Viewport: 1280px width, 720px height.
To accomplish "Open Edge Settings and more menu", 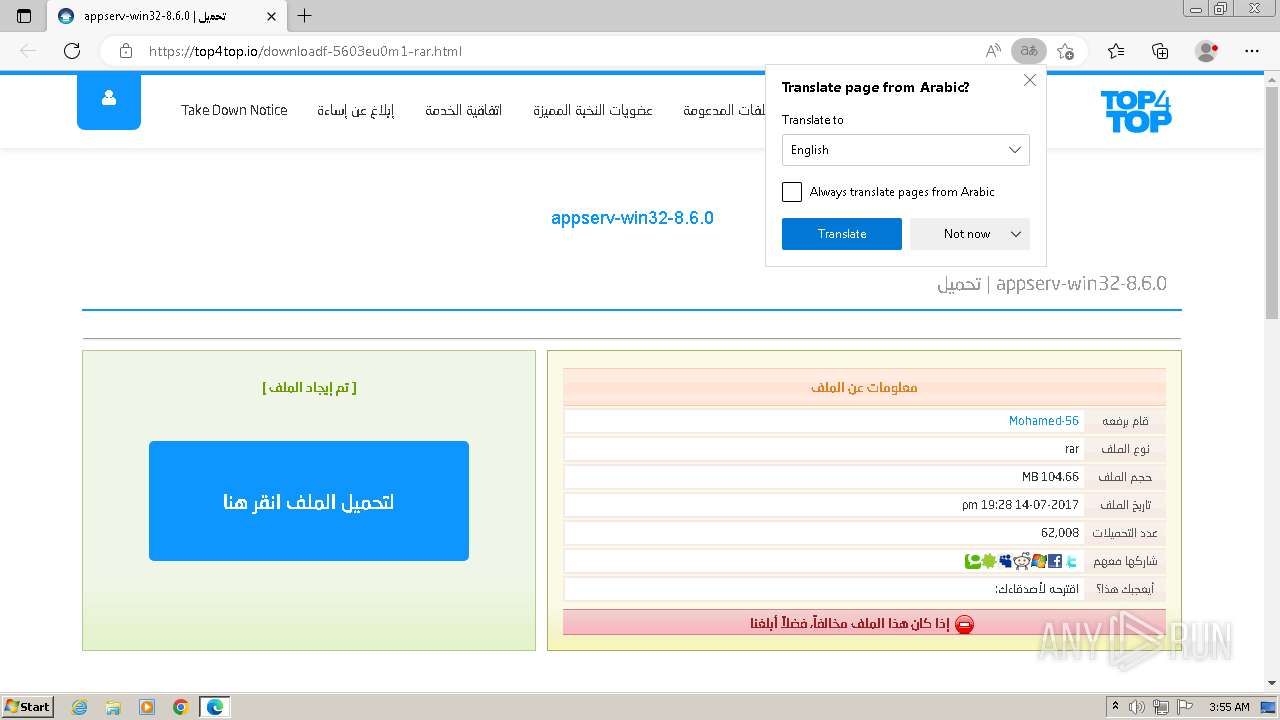I will pos(1252,51).
